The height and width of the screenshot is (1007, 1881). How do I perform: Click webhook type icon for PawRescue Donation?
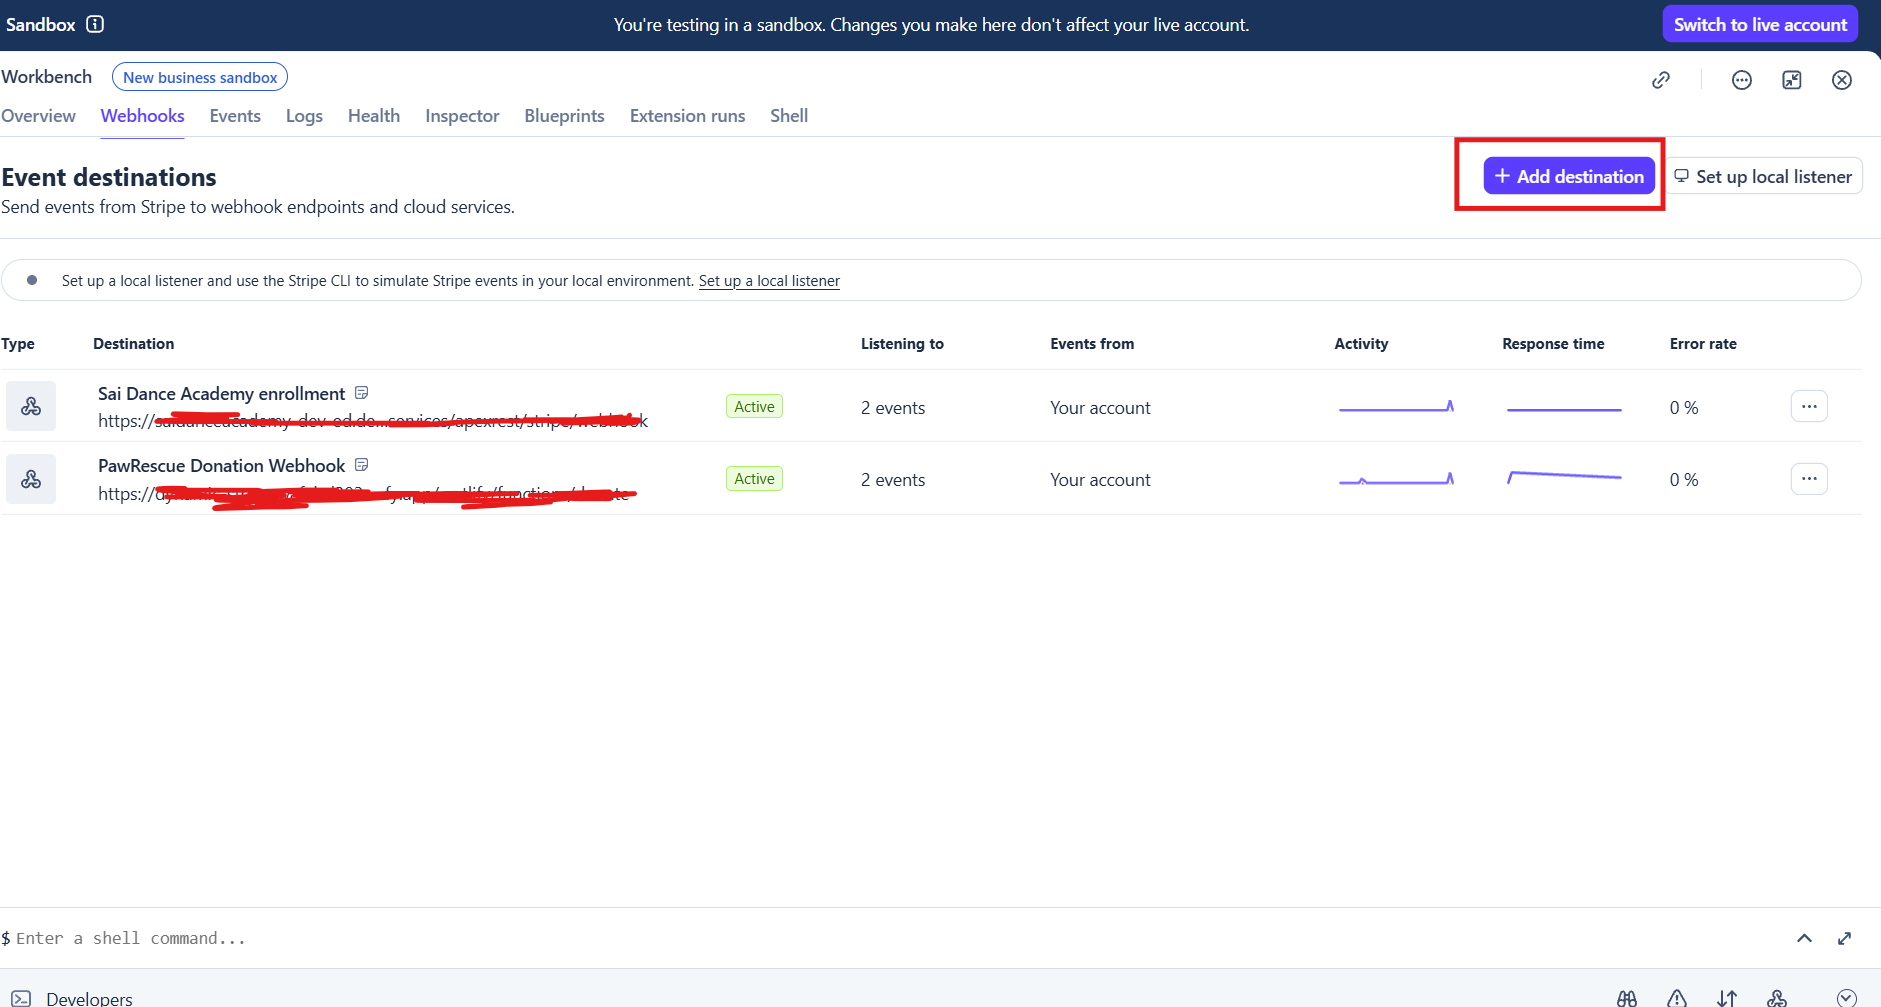pyautogui.click(x=31, y=479)
